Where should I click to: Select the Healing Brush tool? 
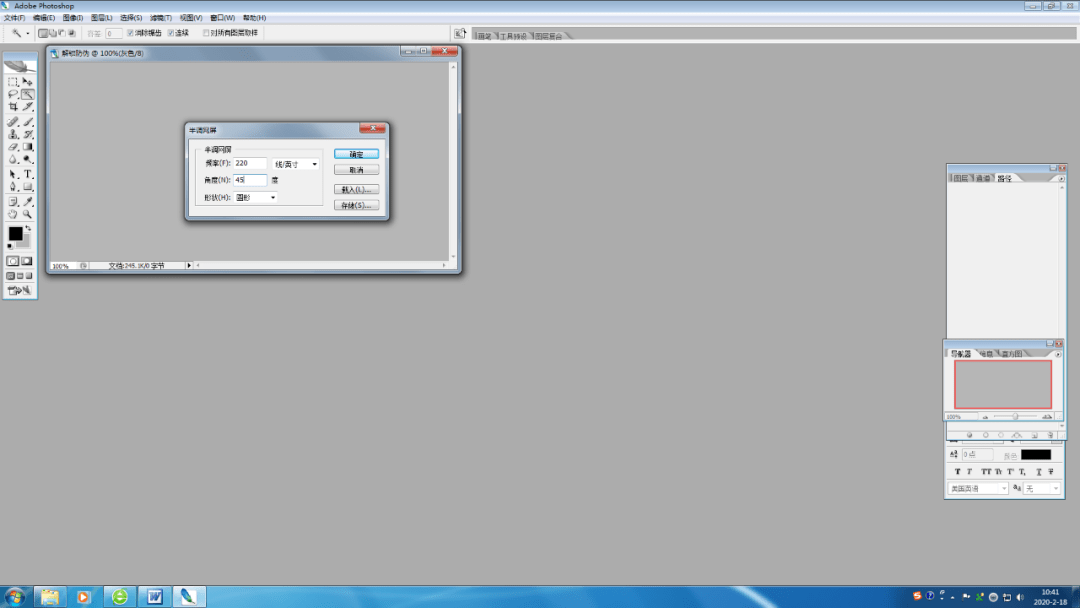pyautogui.click(x=13, y=122)
